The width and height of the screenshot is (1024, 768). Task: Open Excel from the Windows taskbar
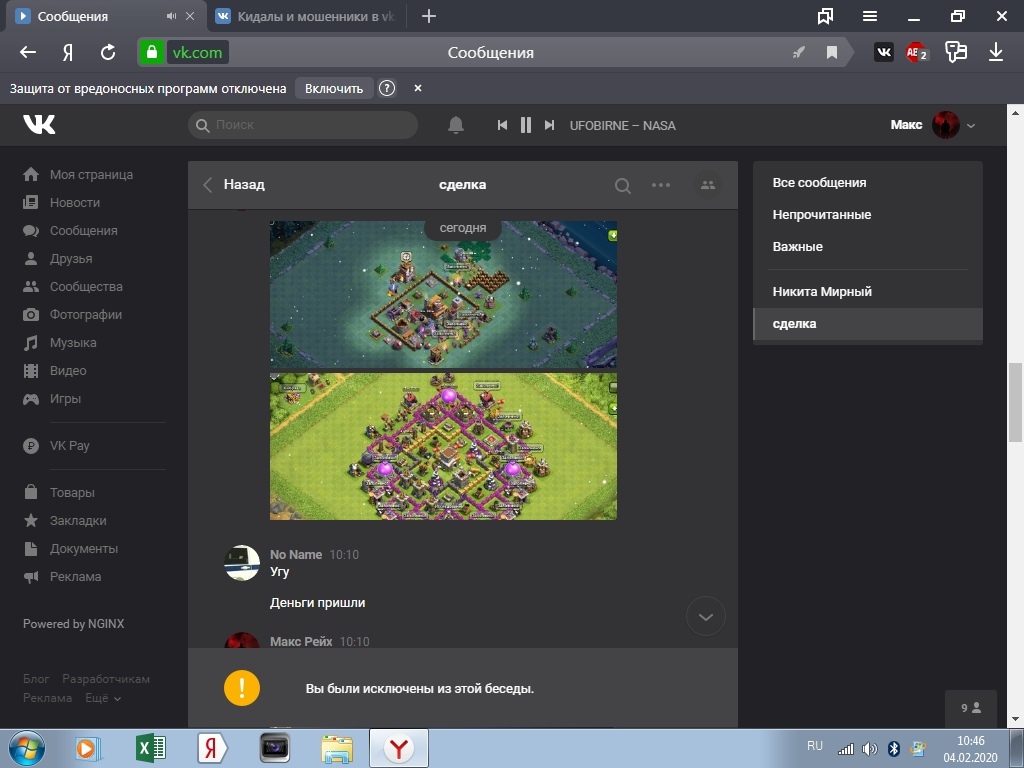(x=150, y=748)
